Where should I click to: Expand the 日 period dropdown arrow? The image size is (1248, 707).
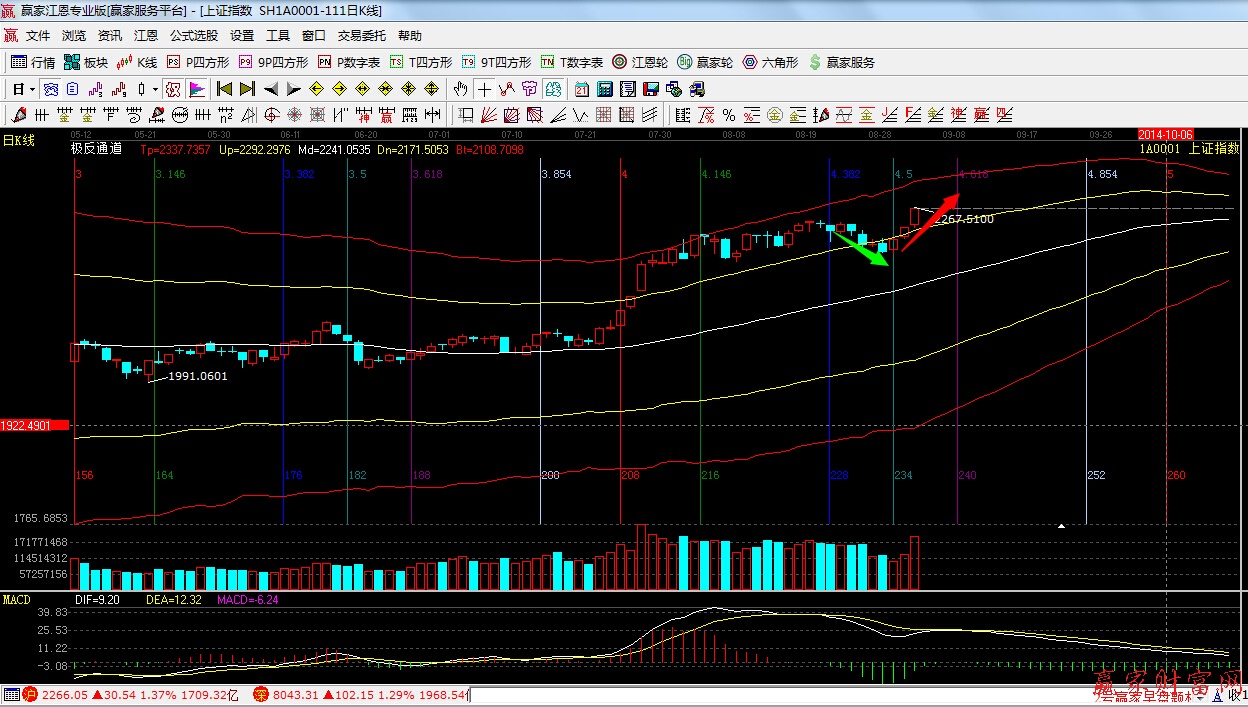[x=32, y=89]
